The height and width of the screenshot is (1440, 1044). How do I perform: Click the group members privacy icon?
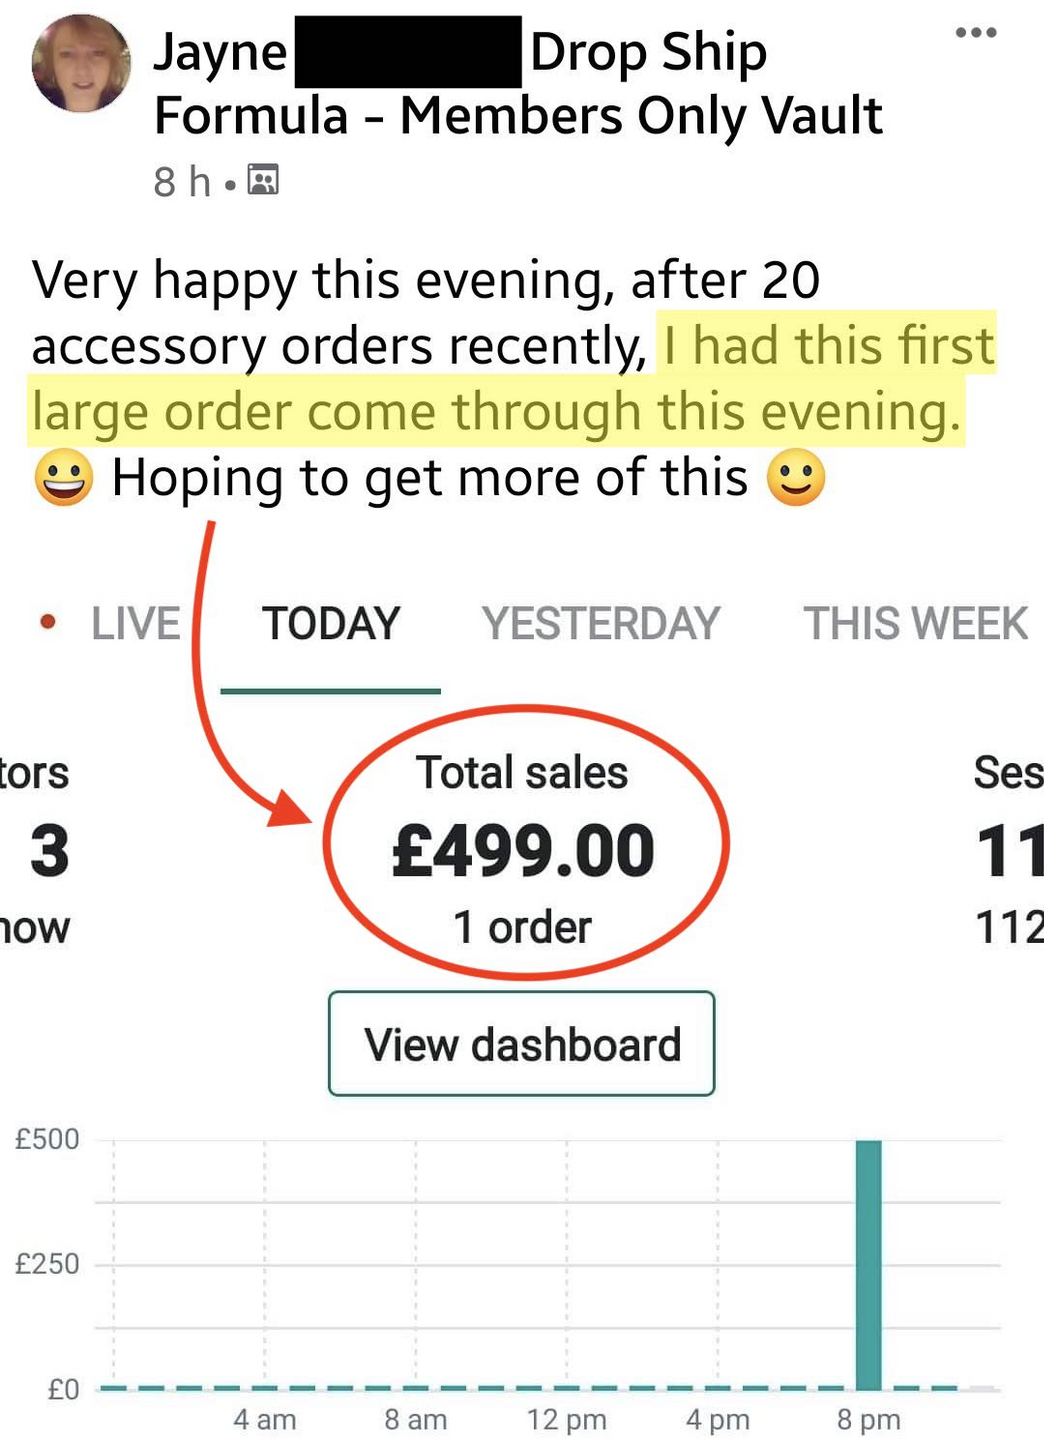[x=263, y=180]
